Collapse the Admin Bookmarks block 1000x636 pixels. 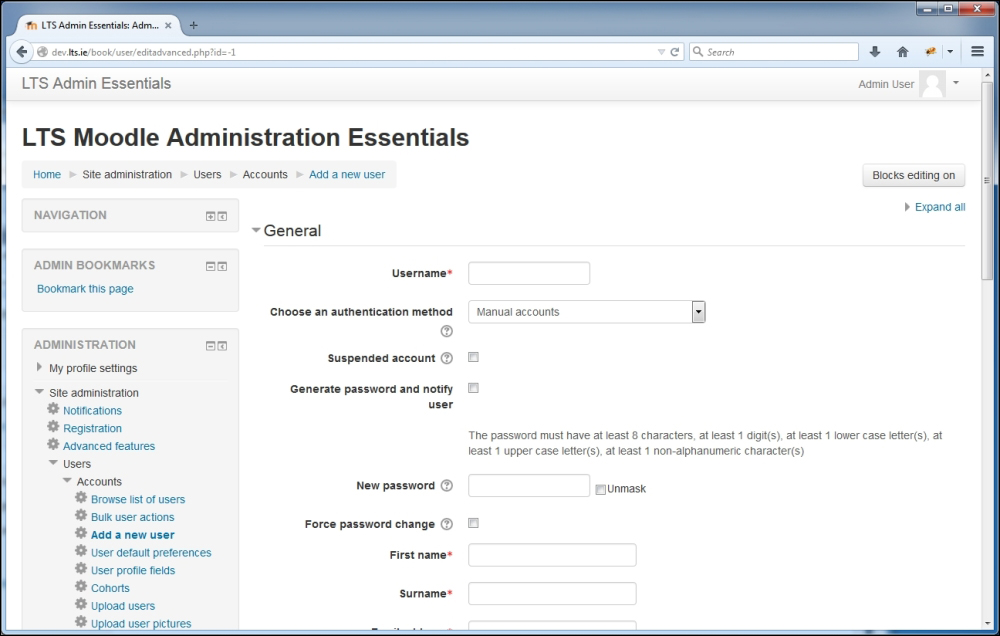tap(208, 266)
